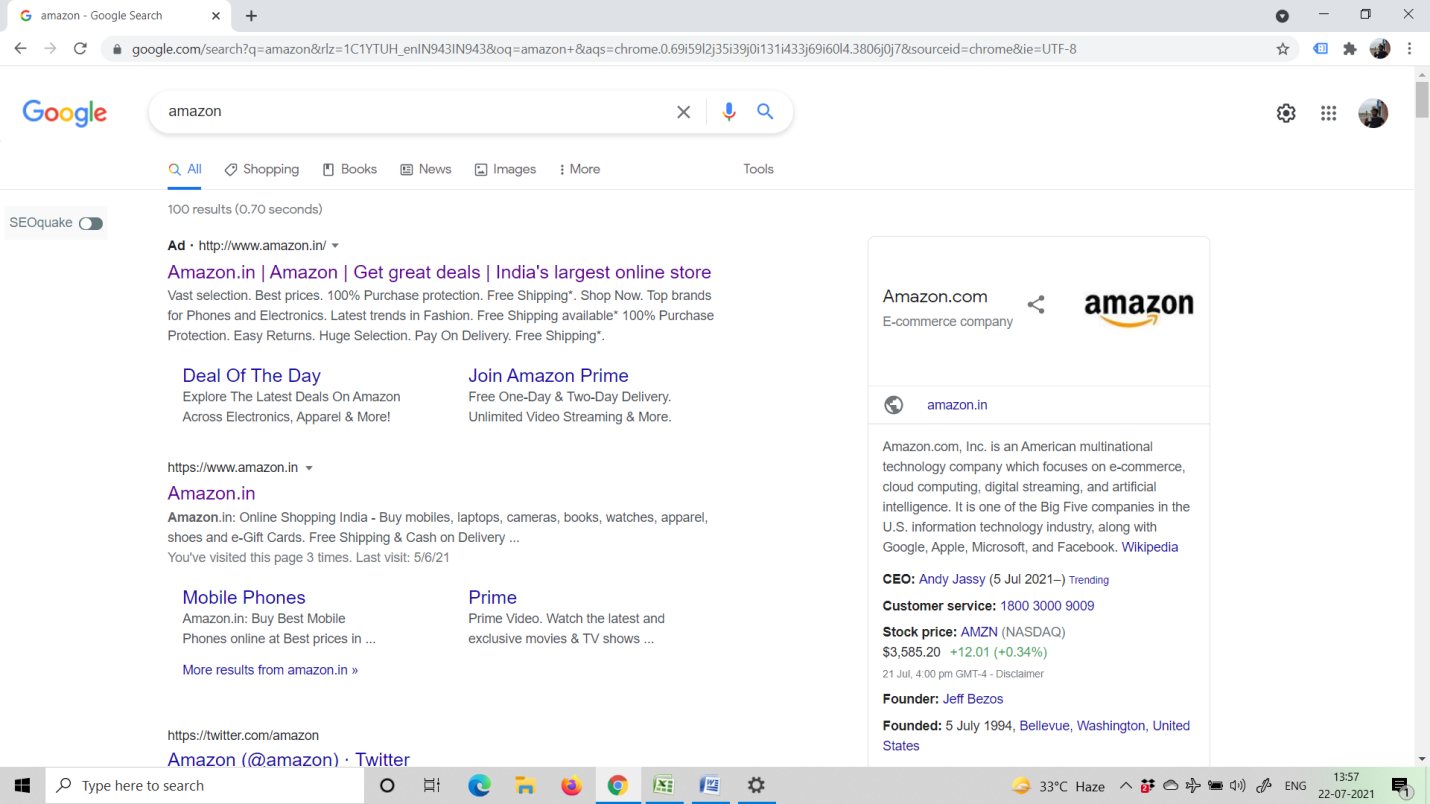Click the globe icon beside amazon.in
The height and width of the screenshot is (804, 1430).
[x=894, y=405]
